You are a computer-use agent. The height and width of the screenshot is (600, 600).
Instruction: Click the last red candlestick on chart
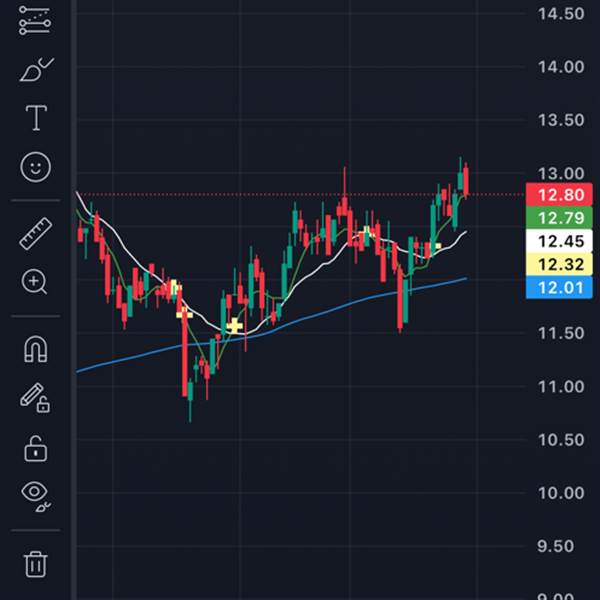(466, 181)
